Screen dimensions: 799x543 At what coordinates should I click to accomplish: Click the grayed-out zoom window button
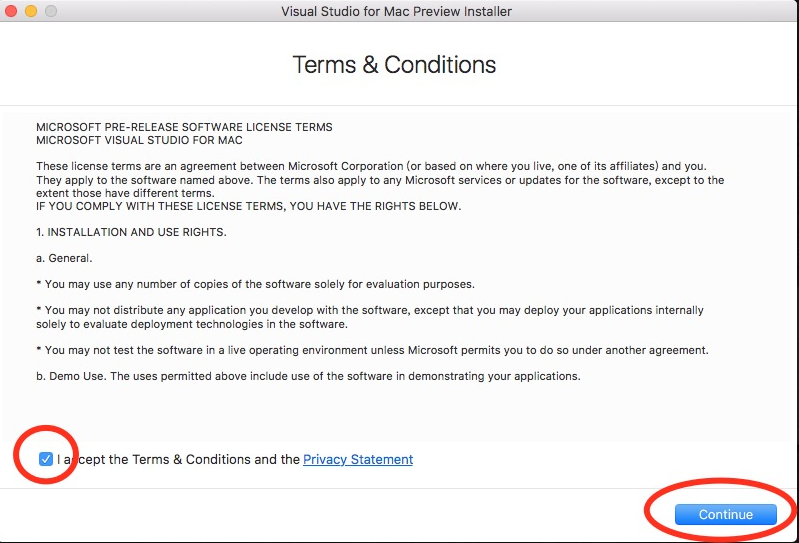click(x=50, y=11)
